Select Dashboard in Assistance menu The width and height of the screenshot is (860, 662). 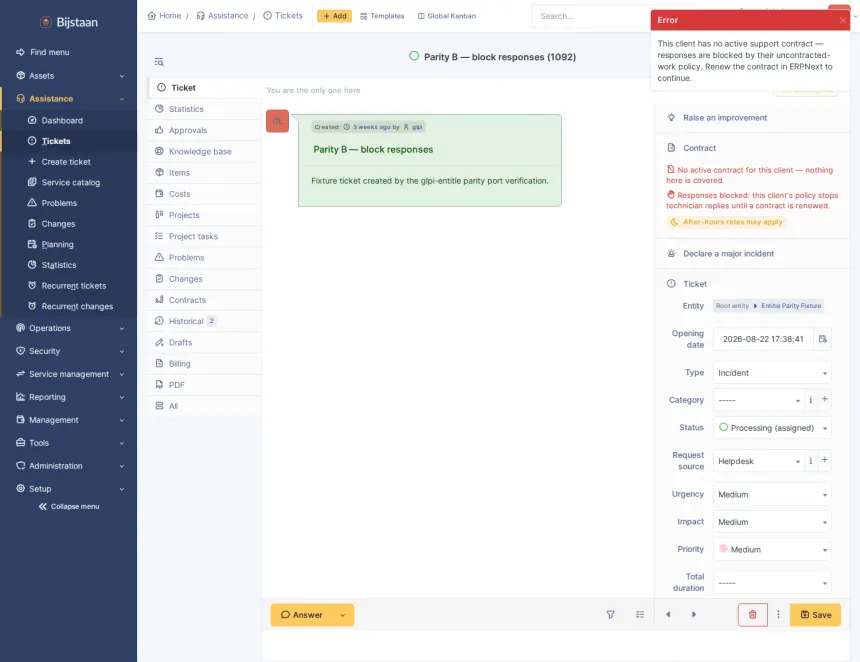pos(70,121)
